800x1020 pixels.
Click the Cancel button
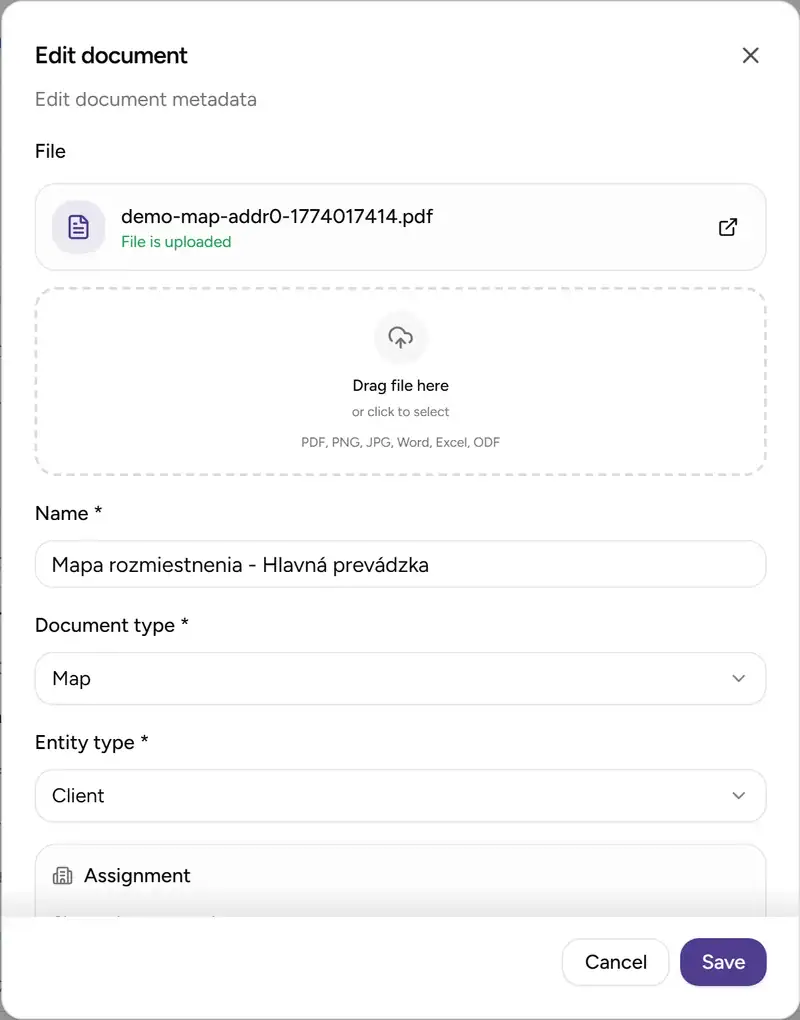click(x=615, y=962)
